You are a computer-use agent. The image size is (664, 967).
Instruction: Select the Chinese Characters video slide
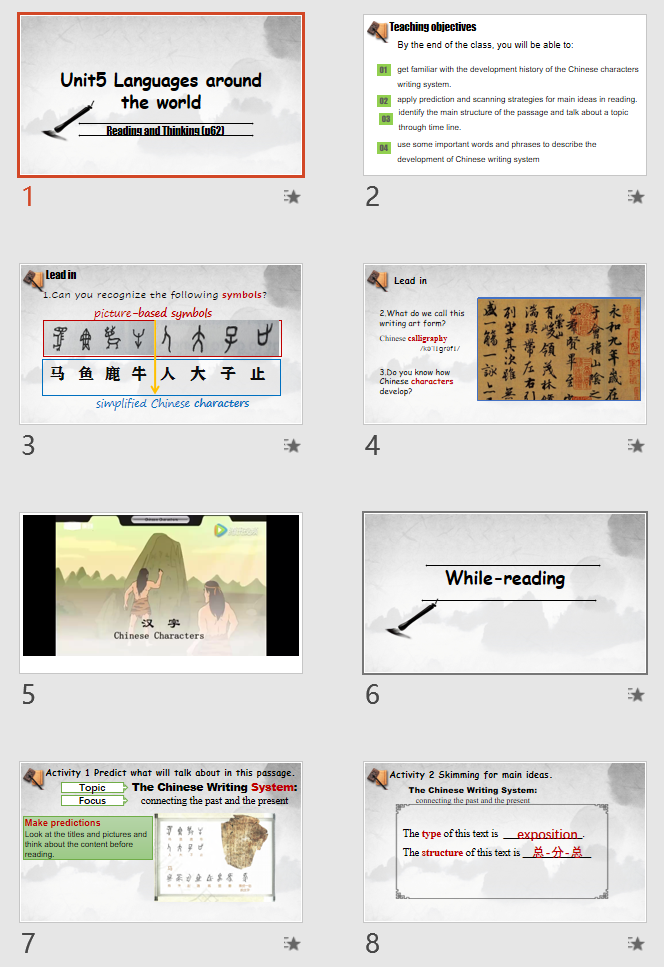tap(161, 593)
